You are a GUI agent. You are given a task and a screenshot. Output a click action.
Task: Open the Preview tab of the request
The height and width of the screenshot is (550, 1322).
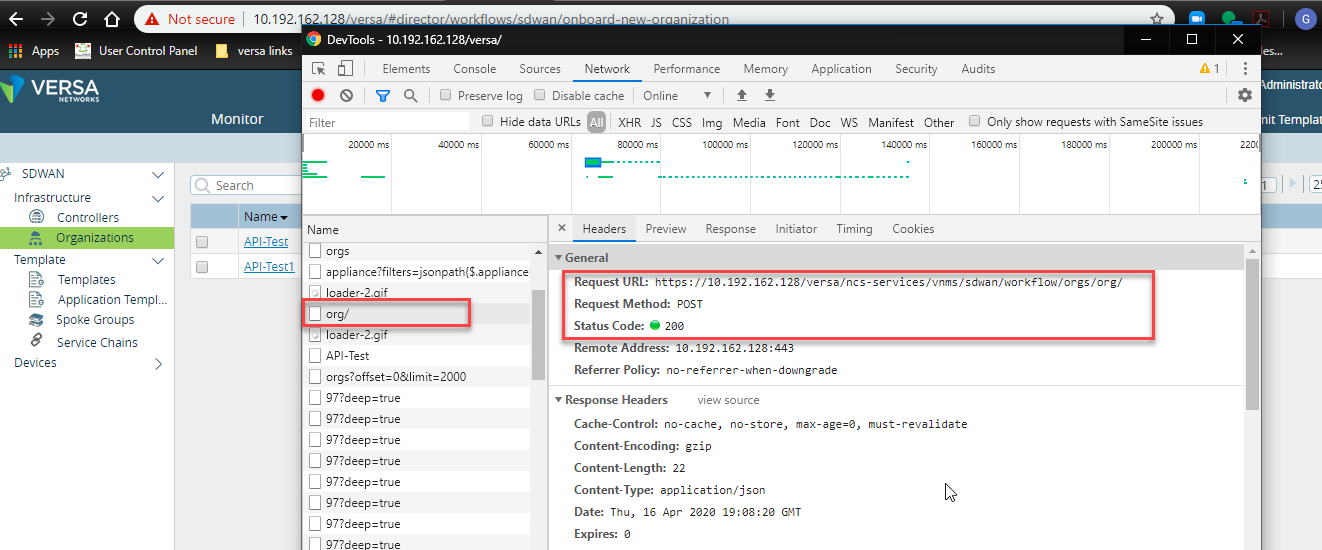pos(666,229)
